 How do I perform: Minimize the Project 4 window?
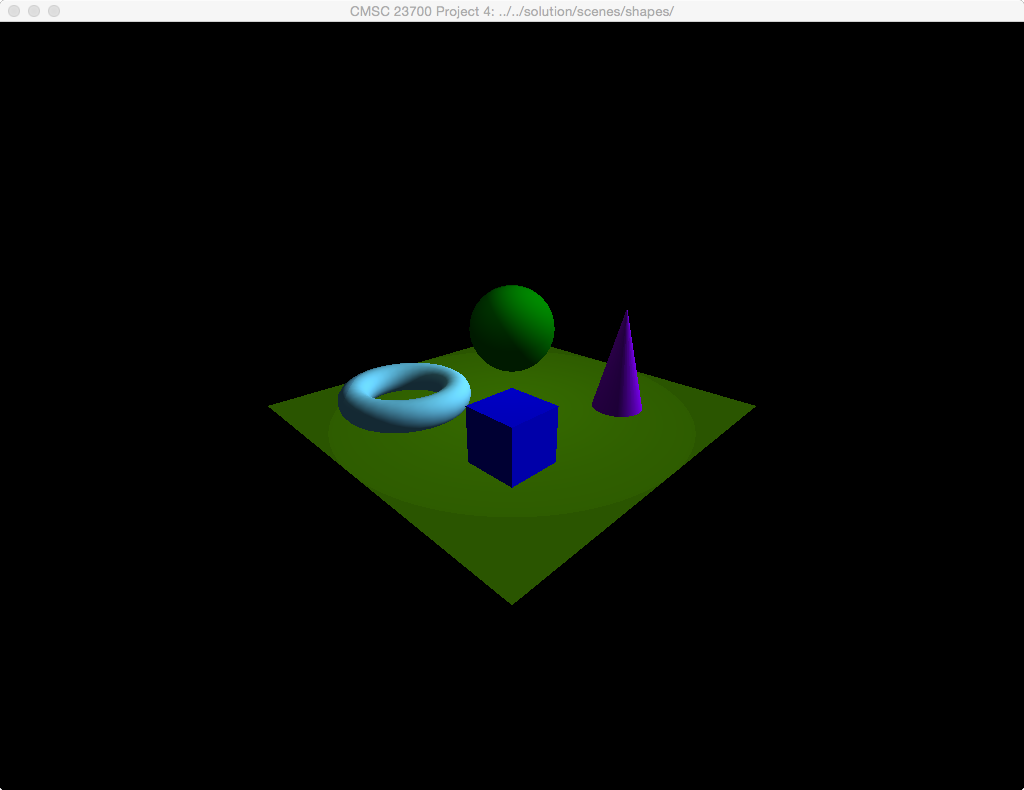[x=34, y=11]
